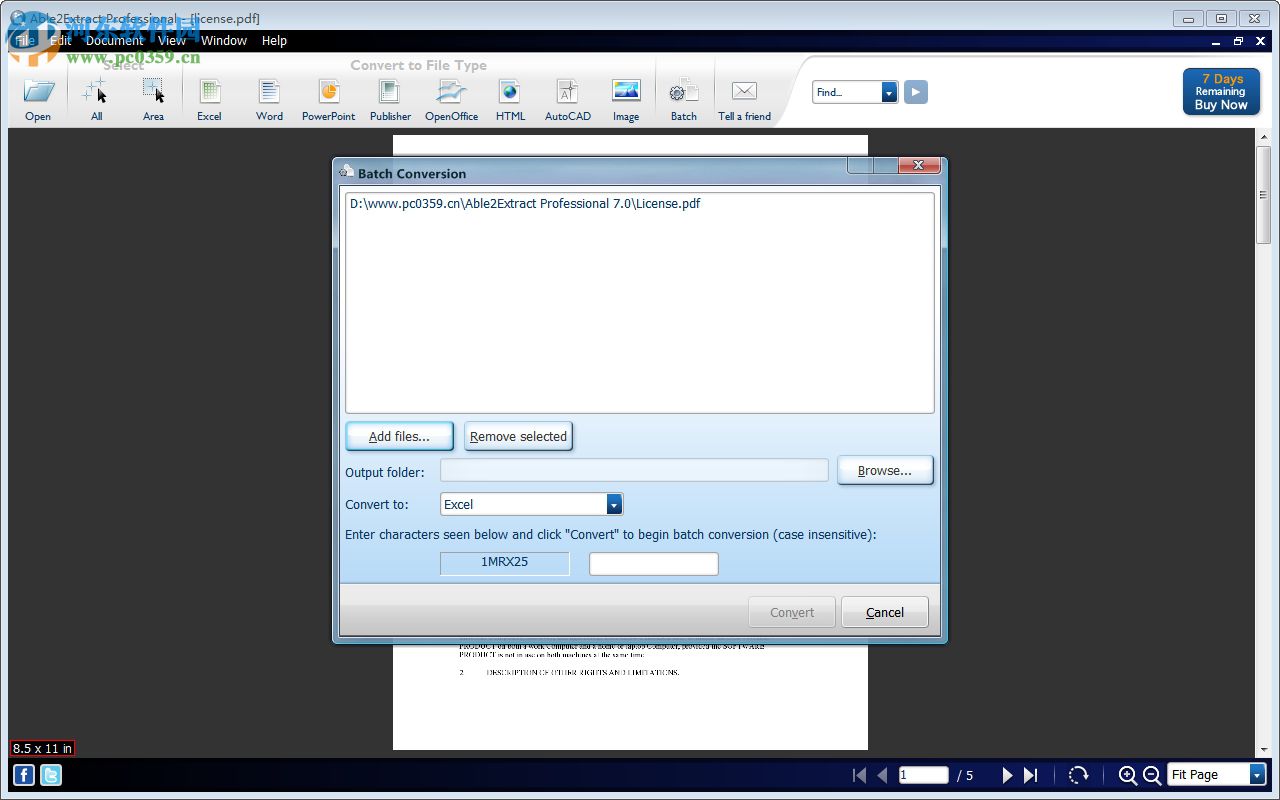Go to the previous page
The height and width of the screenshot is (800, 1280).
pos(883,775)
